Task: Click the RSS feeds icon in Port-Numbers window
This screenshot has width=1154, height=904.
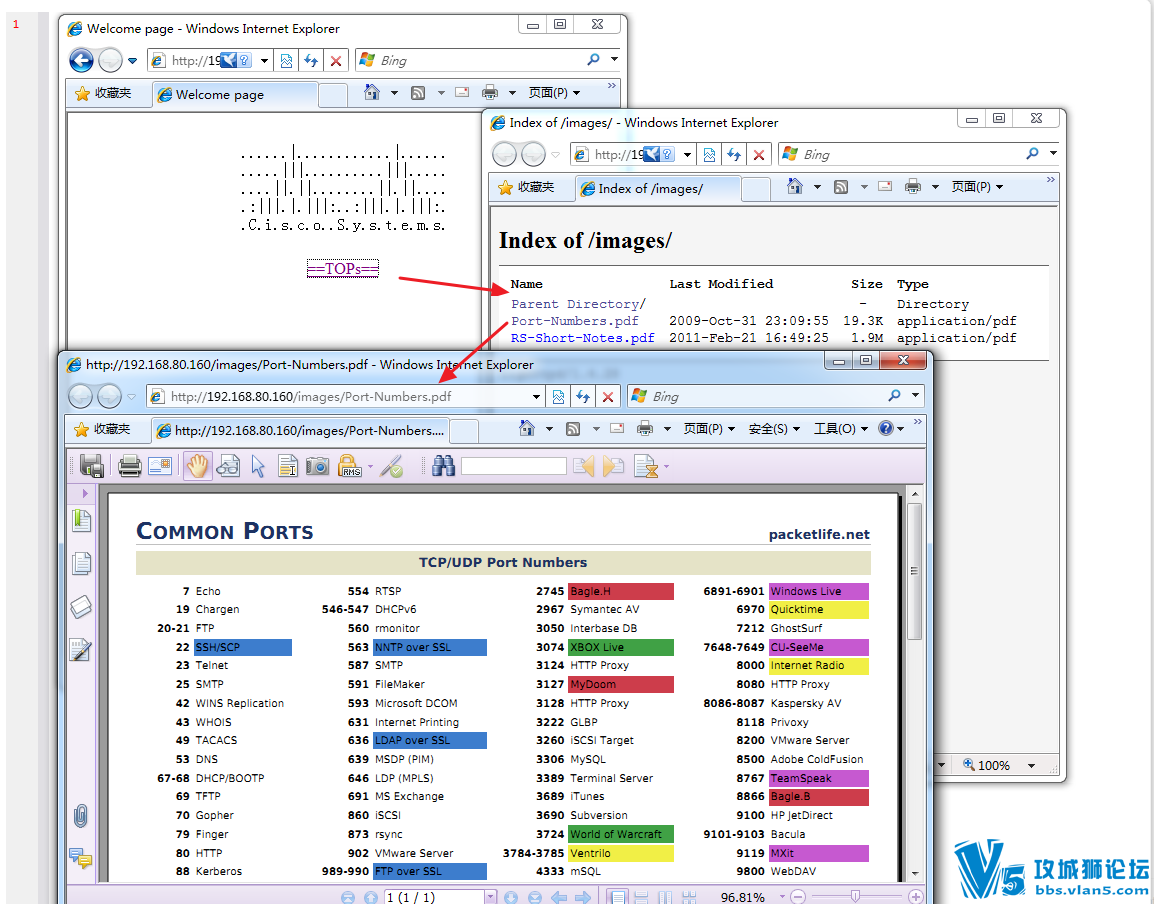Action: point(573,428)
